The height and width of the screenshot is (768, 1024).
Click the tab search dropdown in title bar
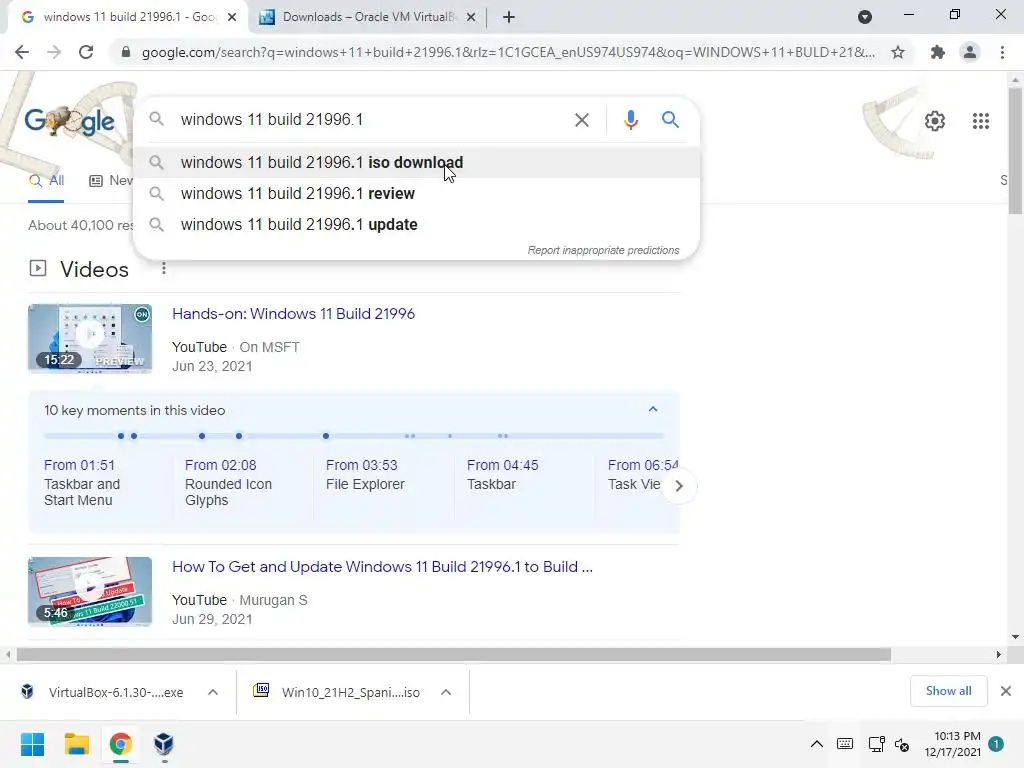(x=865, y=17)
